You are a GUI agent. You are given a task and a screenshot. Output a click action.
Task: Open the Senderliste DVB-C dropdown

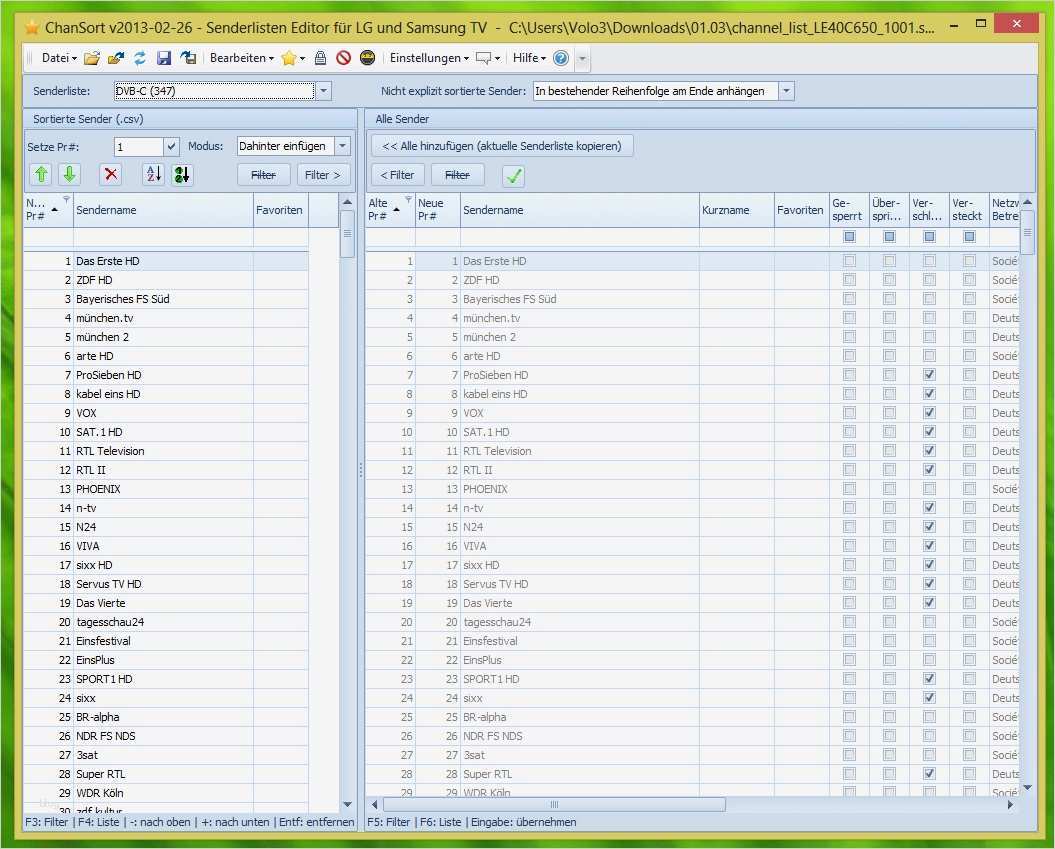323,90
